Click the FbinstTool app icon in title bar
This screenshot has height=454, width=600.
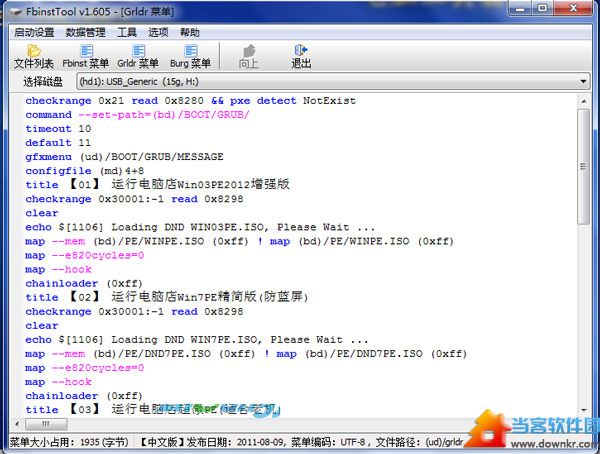point(16,12)
